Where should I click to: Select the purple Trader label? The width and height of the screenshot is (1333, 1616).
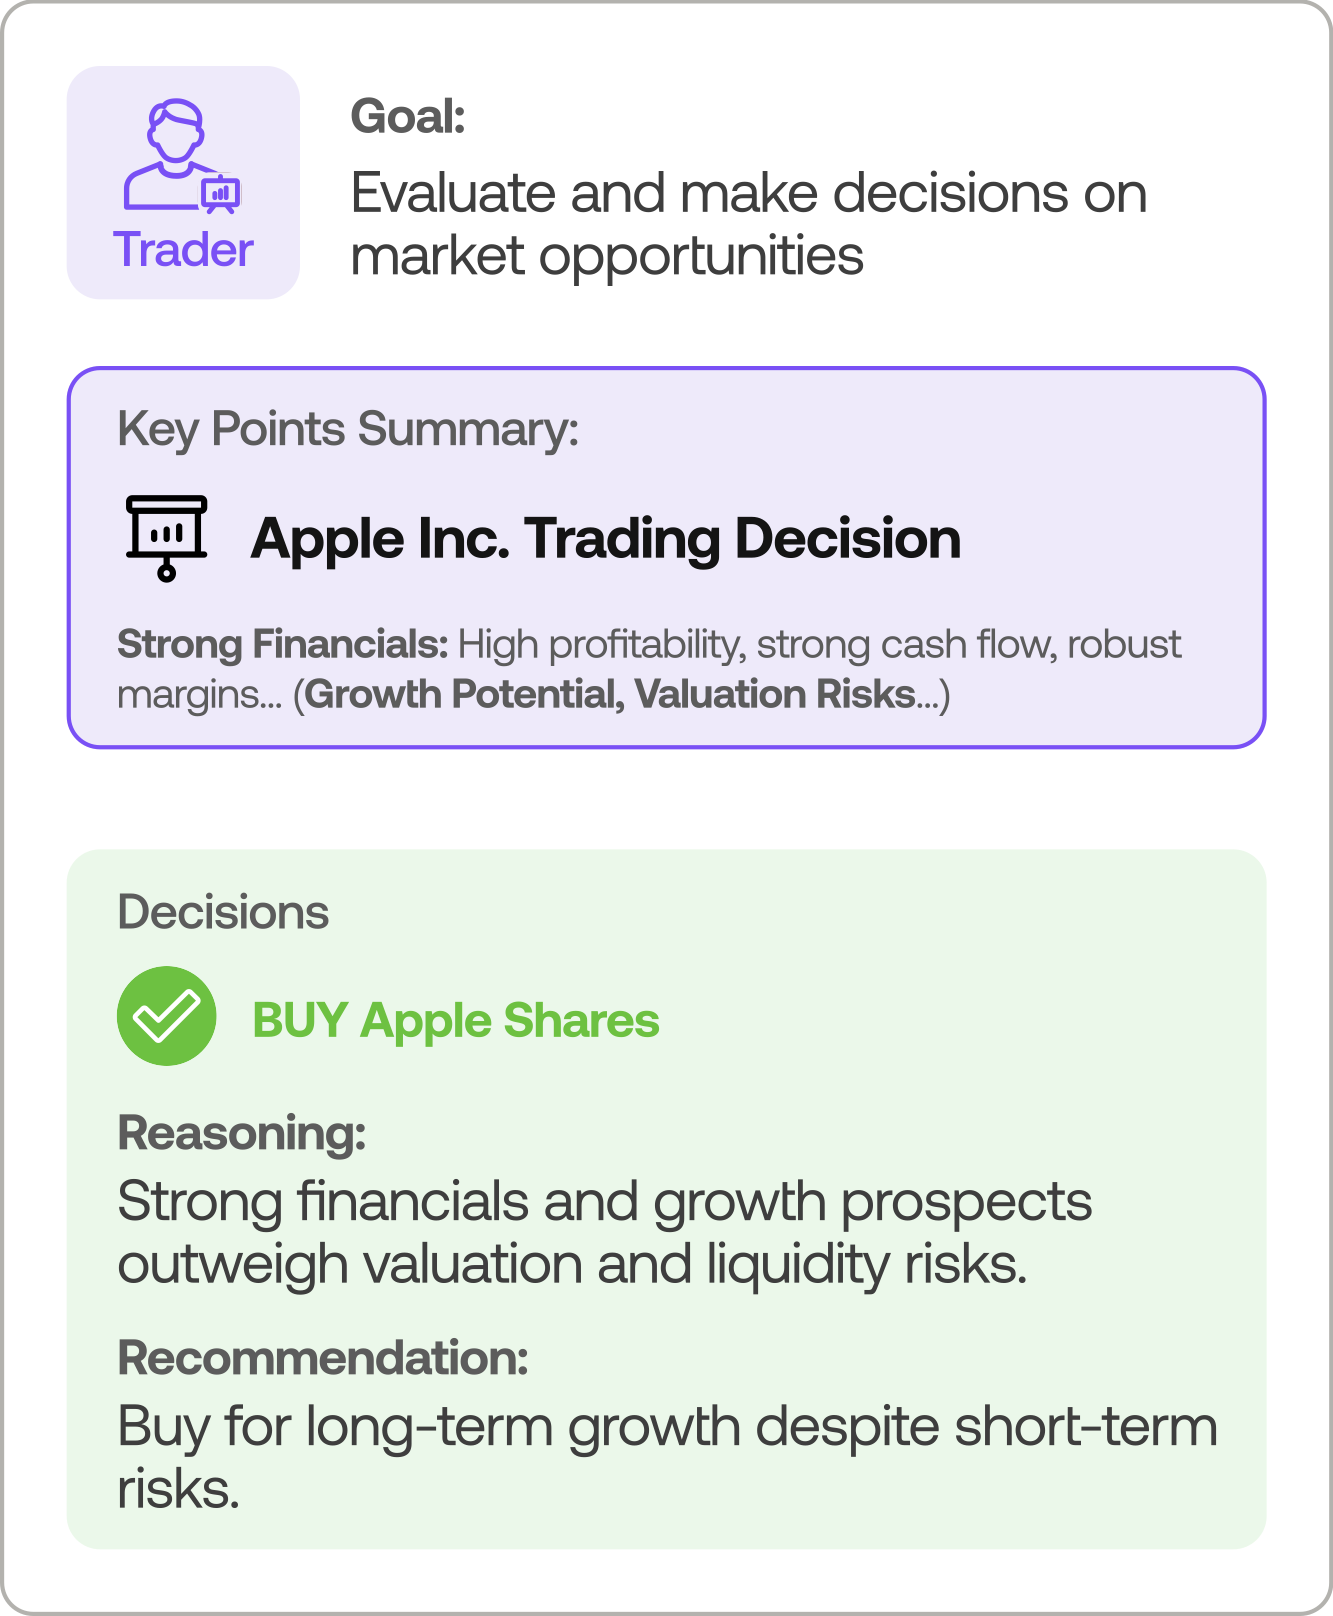183,249
